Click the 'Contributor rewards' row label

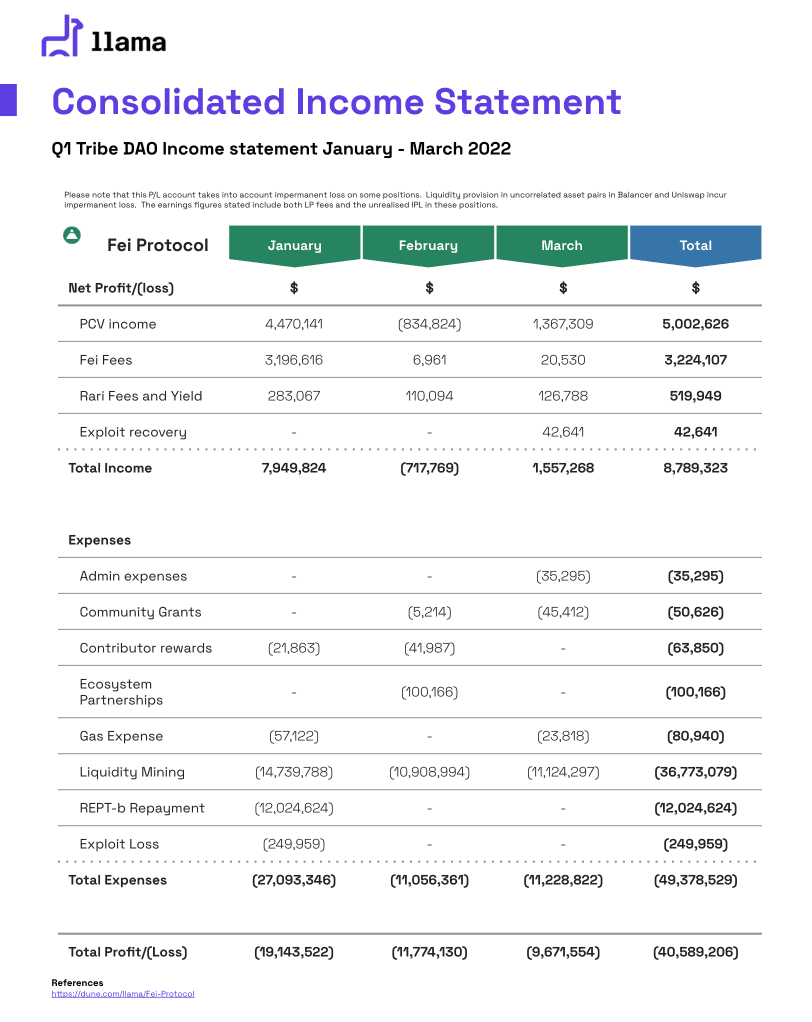[146, 648]
